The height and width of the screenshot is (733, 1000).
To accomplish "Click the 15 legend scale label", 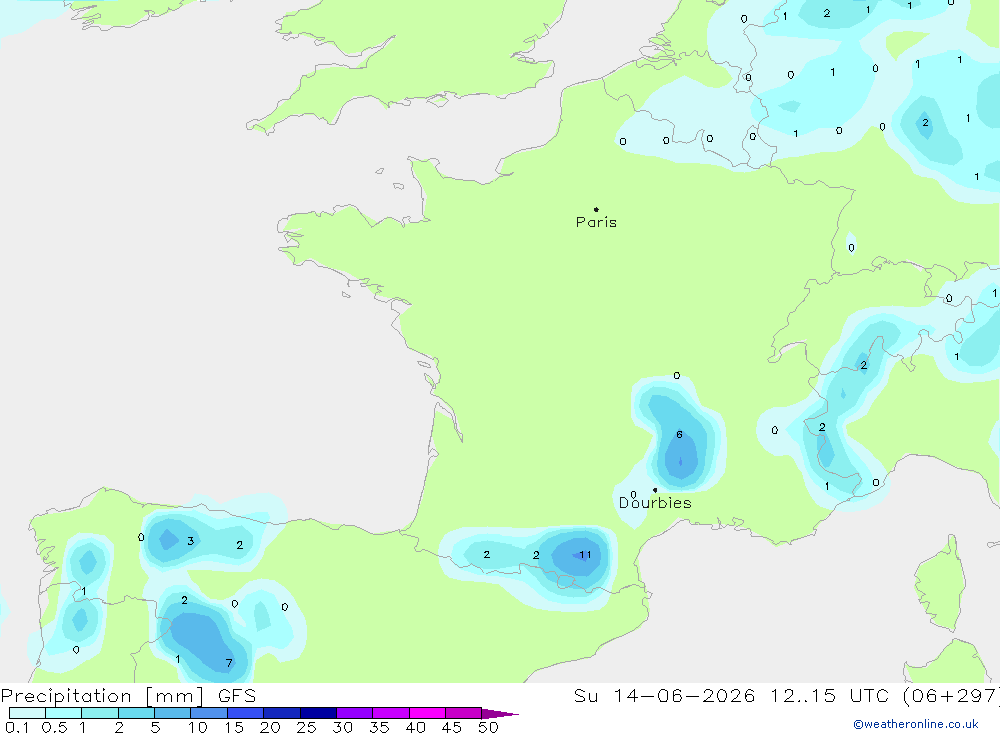I will pyautogui.click(x=233, y=727).
